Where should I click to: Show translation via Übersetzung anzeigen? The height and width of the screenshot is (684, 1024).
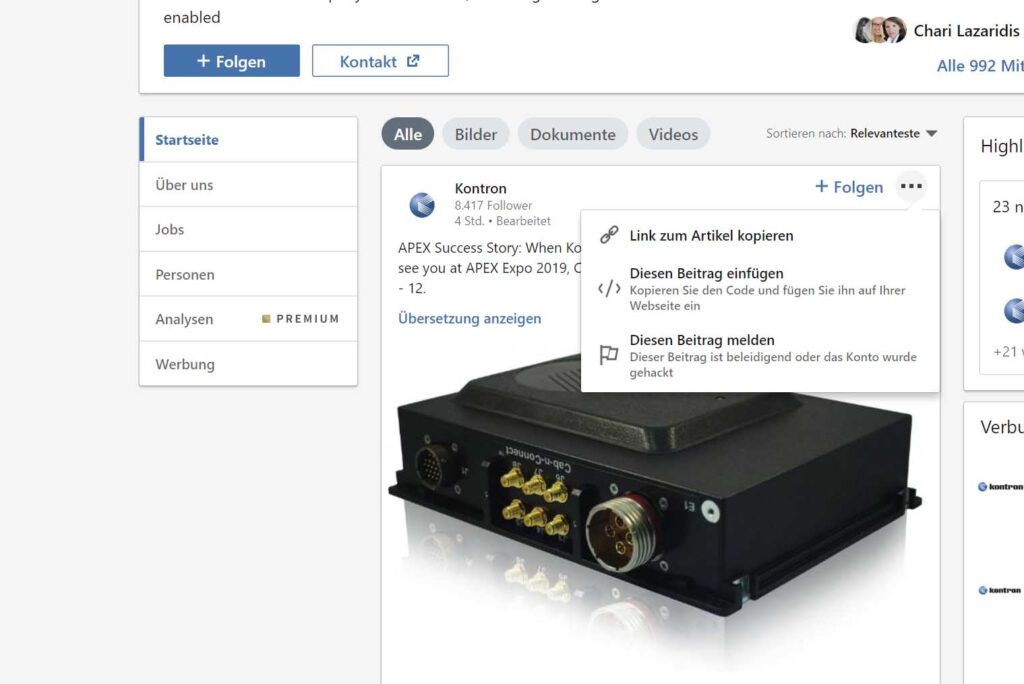(470, 319)
